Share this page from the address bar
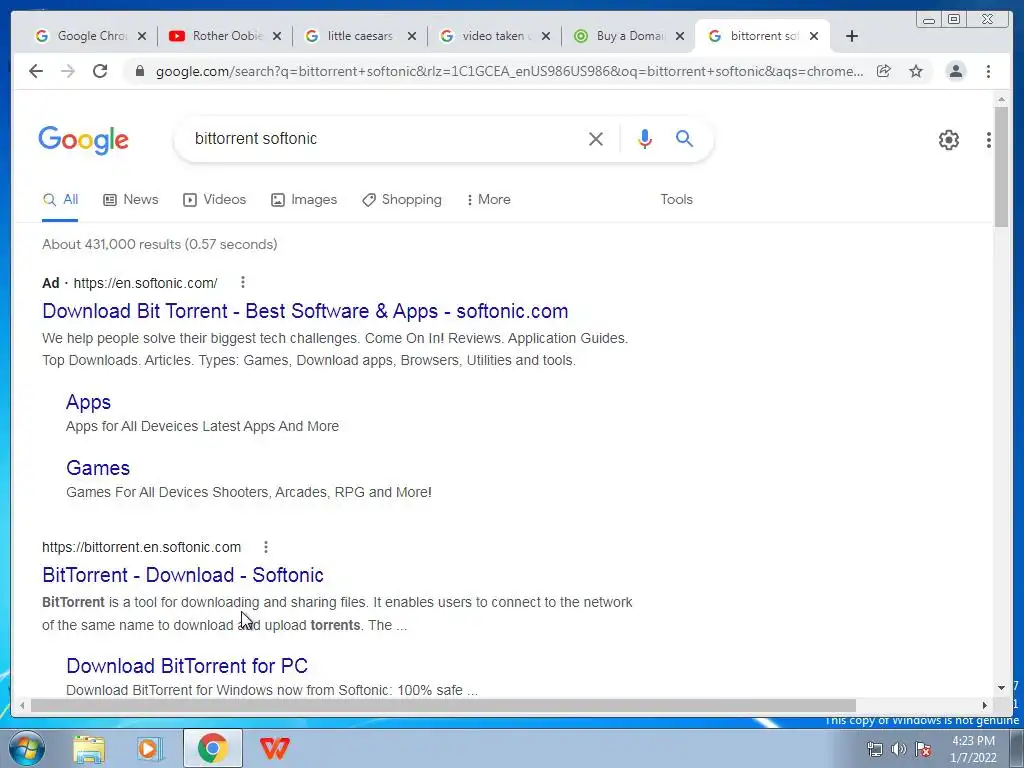Viewport: 1024px width, 768px height. [x=884, y=71]
